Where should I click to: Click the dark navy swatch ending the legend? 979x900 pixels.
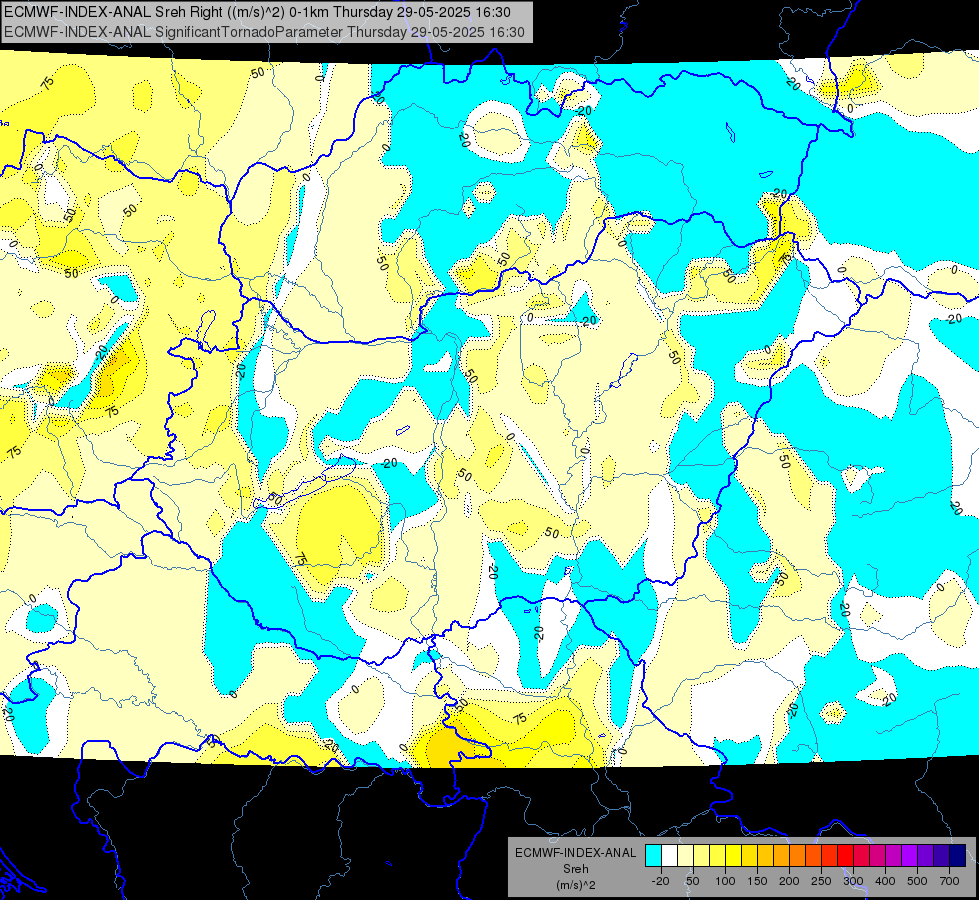point(958,855)
